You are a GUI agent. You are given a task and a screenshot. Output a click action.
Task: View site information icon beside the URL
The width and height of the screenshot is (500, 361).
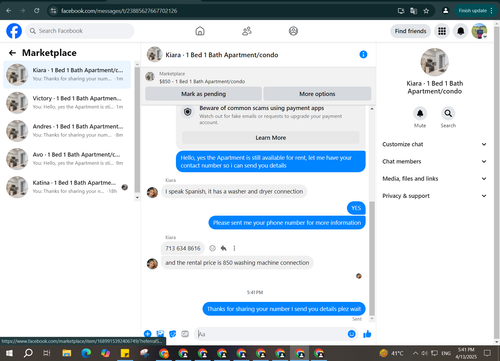pos(53,11)
